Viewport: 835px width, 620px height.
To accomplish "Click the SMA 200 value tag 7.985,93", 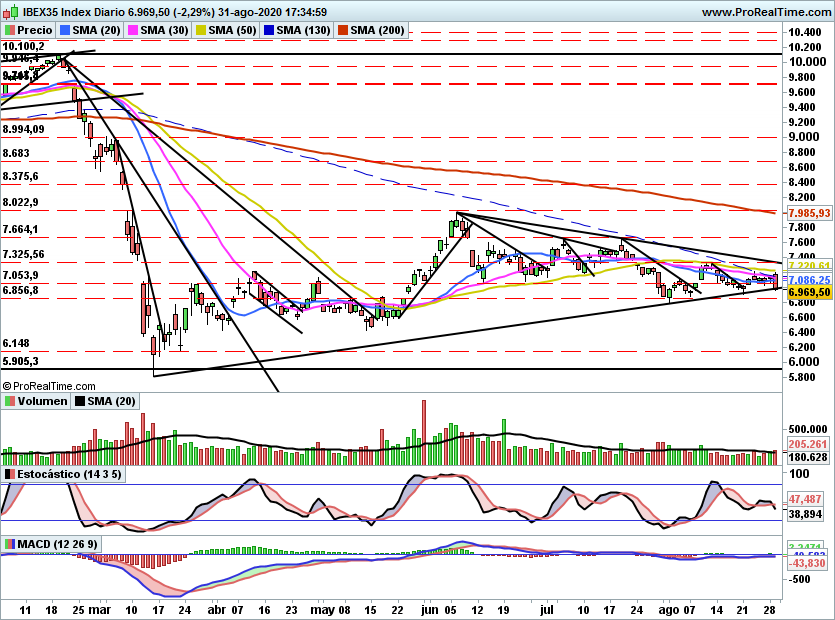I will coord(809,213).
